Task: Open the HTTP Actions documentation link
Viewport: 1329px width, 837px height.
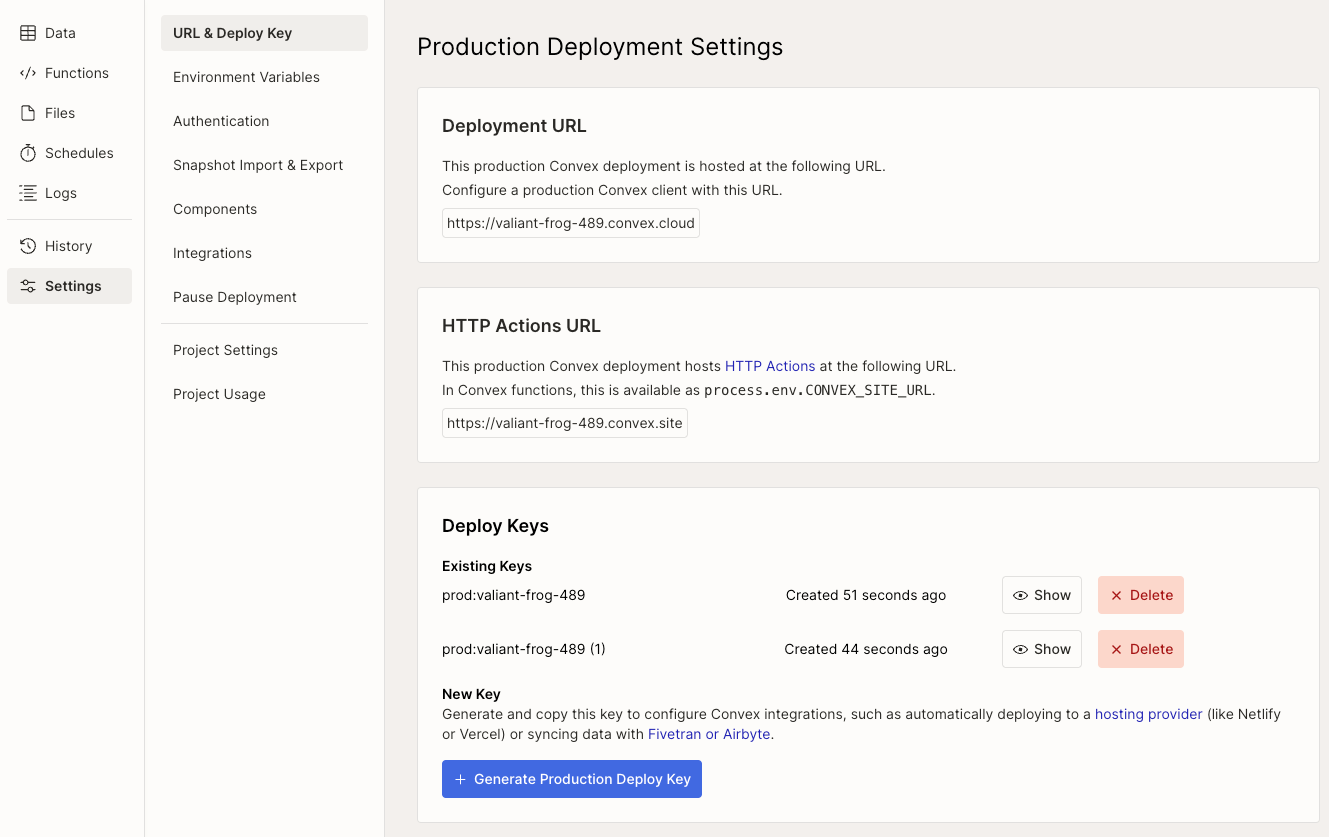Action: [x=770, y=366]
